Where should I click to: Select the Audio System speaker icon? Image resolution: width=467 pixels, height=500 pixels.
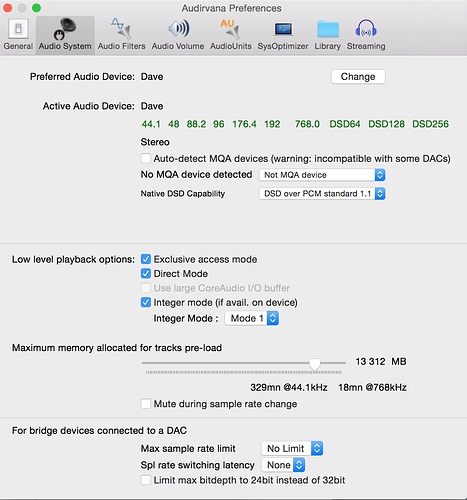(x=65, y=29)
